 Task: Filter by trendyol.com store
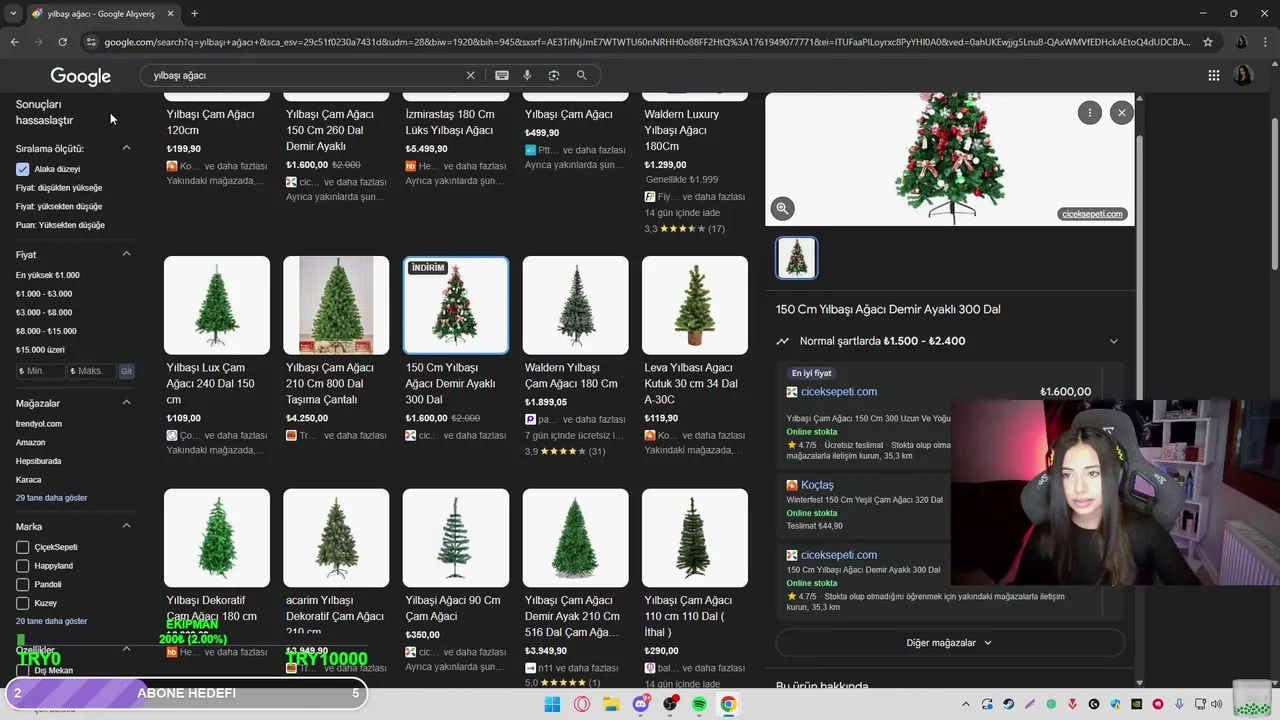point(39,424)
